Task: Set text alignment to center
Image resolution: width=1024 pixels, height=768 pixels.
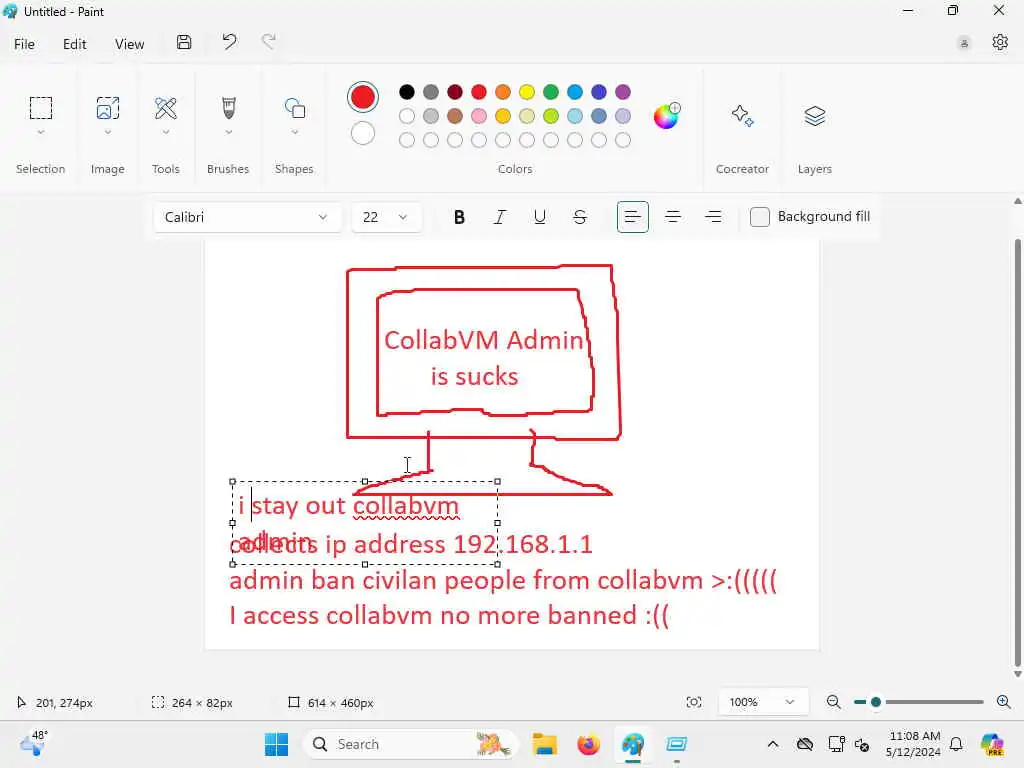Action: (x=673, y=217)
